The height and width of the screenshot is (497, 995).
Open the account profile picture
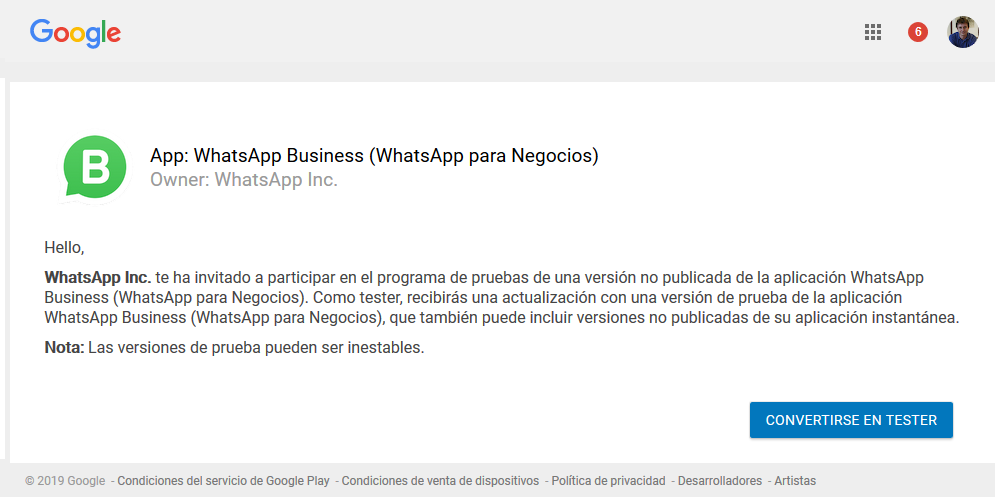[963, 32]
